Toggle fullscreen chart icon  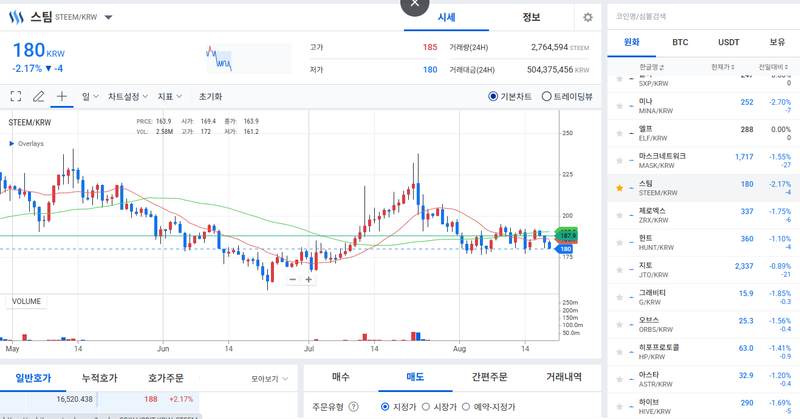coord(16,96)
